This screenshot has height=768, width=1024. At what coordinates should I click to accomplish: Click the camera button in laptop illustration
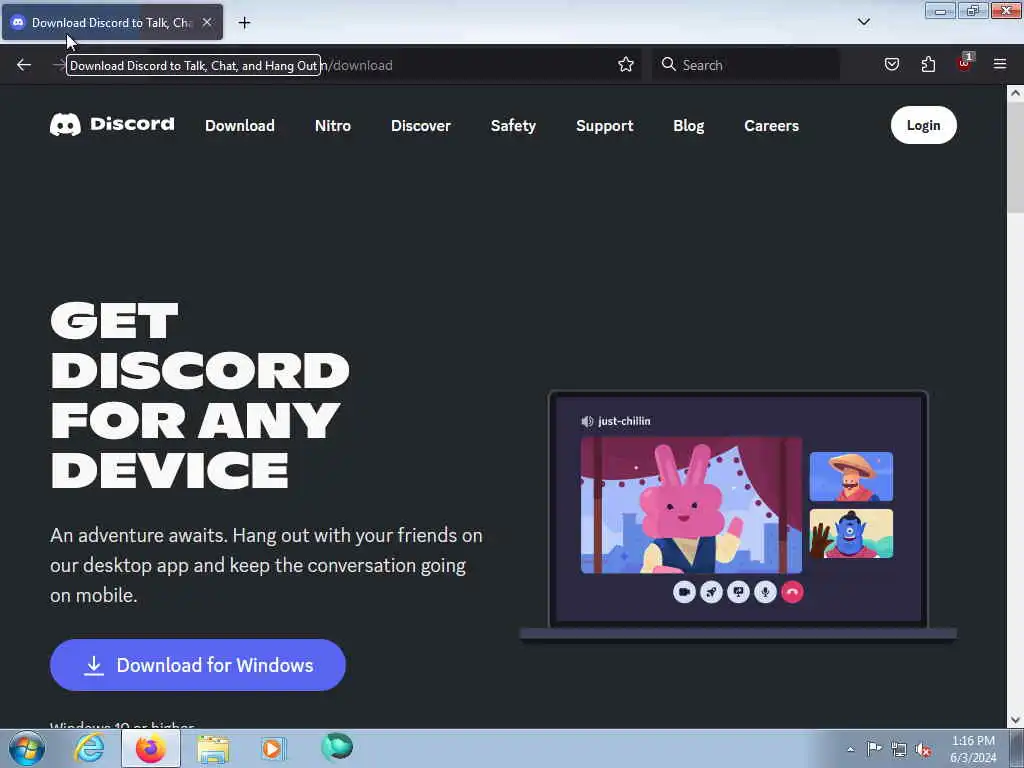click(684, 592)
